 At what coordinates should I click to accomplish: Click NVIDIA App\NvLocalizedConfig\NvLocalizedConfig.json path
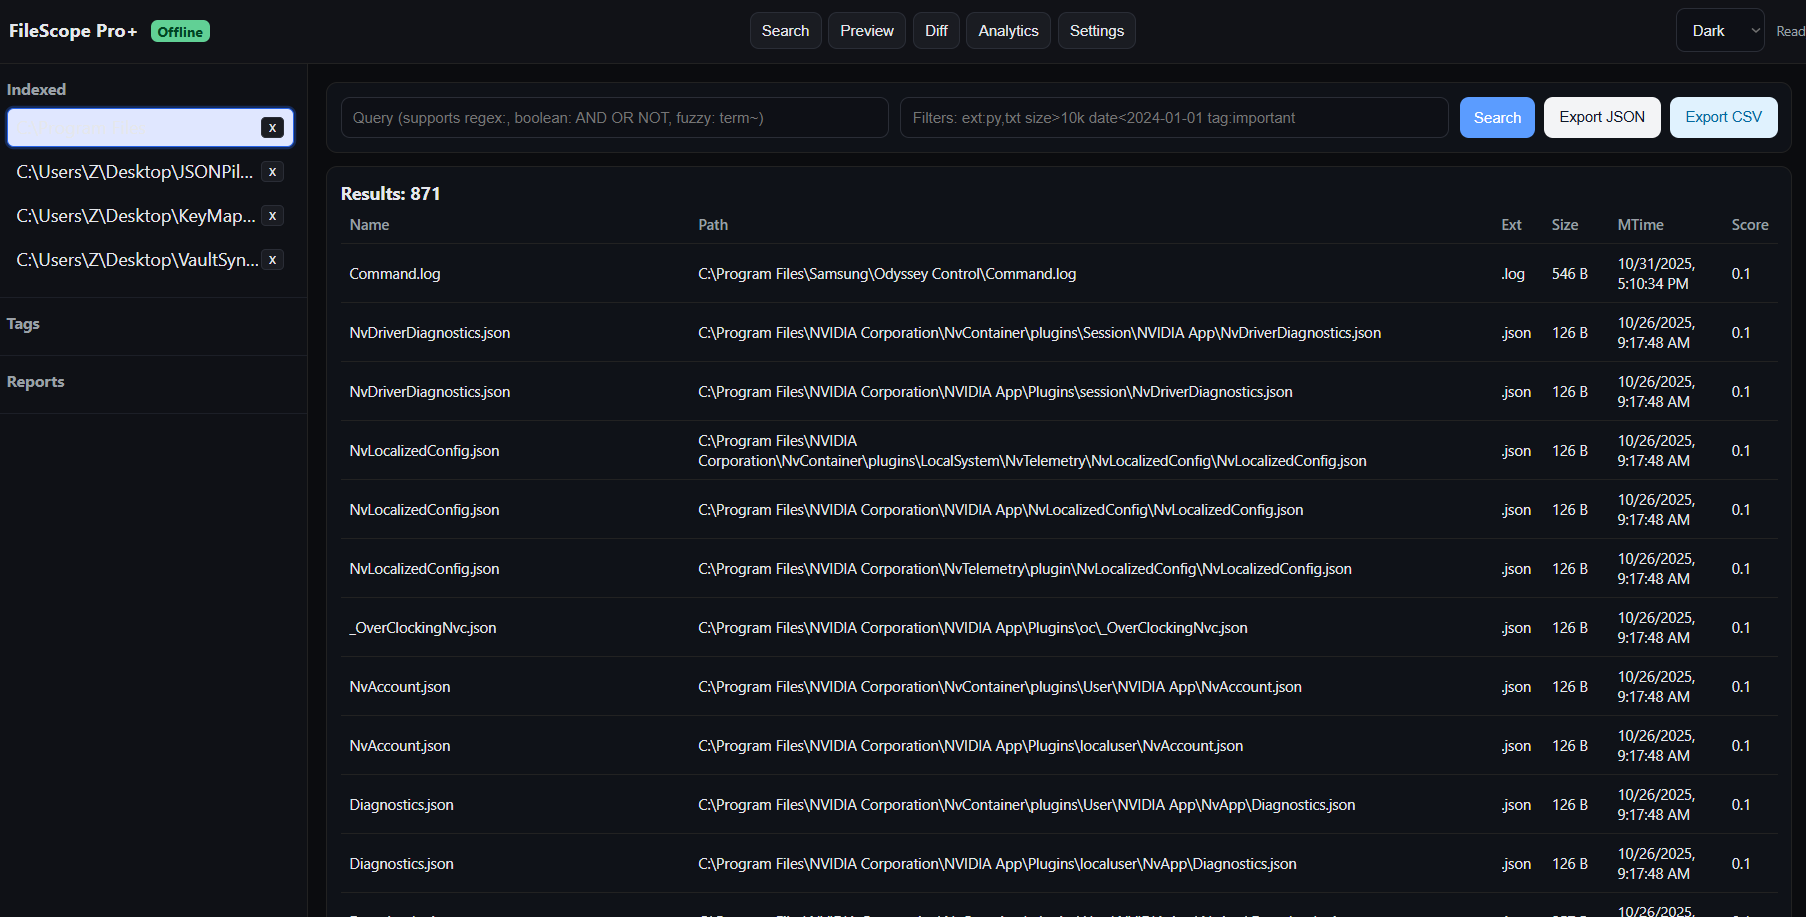coord(1001,510)
